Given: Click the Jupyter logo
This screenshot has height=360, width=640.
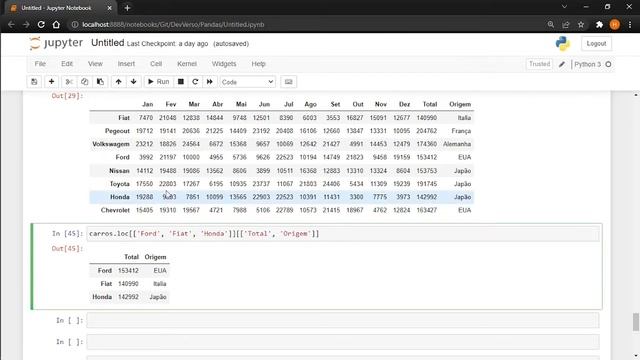Looking at the screenshot, I should coord(56,43).
